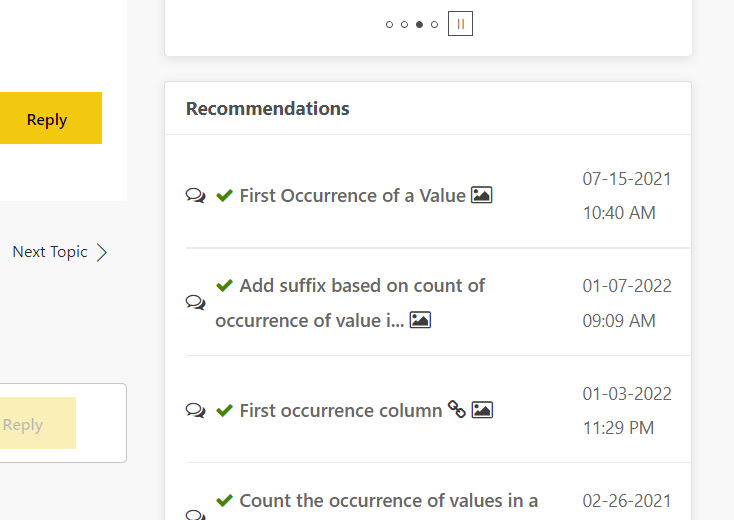Open Add suffix based on count thread
This screenshot has height=520, width=734.
point(350,303)
